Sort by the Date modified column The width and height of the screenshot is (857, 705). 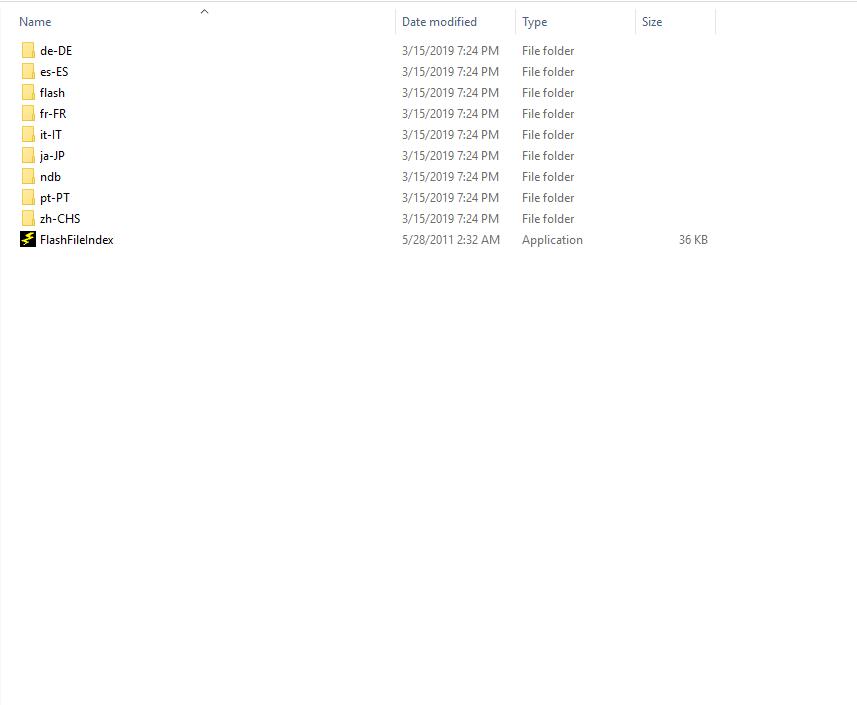(439, 22)
